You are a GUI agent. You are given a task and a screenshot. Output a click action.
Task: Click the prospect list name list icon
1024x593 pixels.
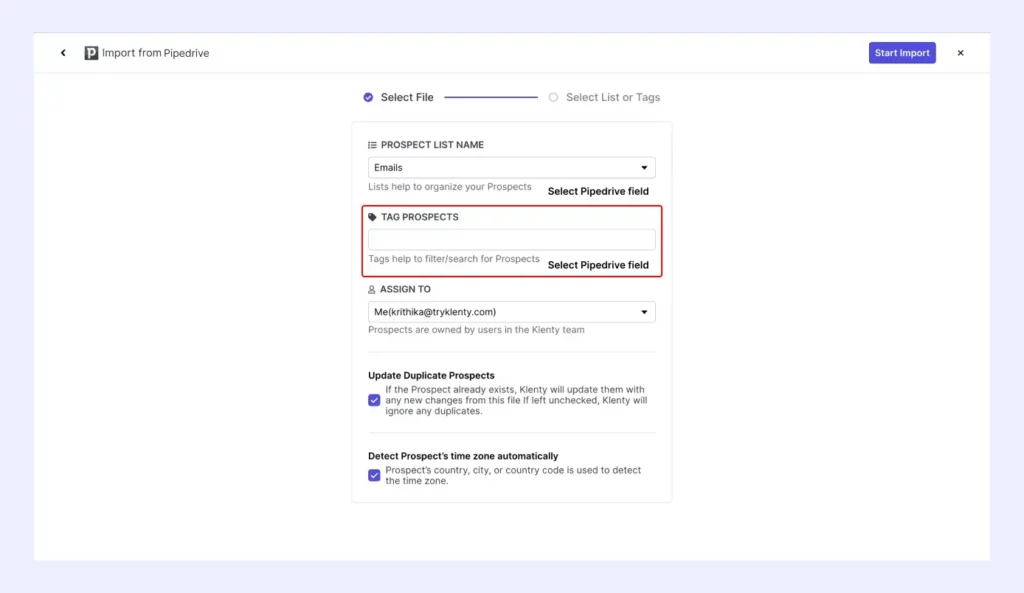[372, 145]
